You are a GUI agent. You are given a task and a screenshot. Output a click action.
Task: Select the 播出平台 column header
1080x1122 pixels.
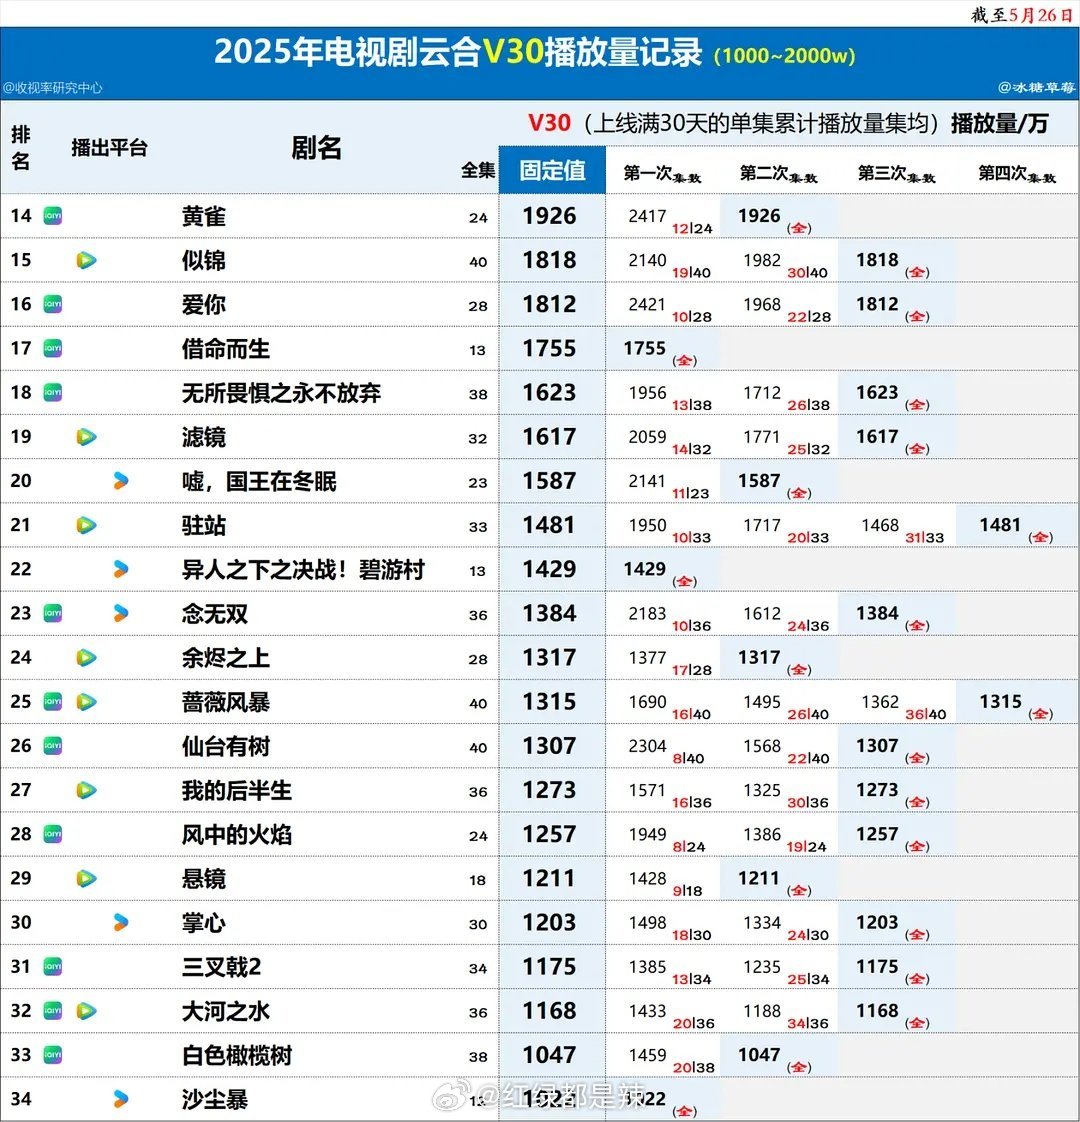coord(110,148)
